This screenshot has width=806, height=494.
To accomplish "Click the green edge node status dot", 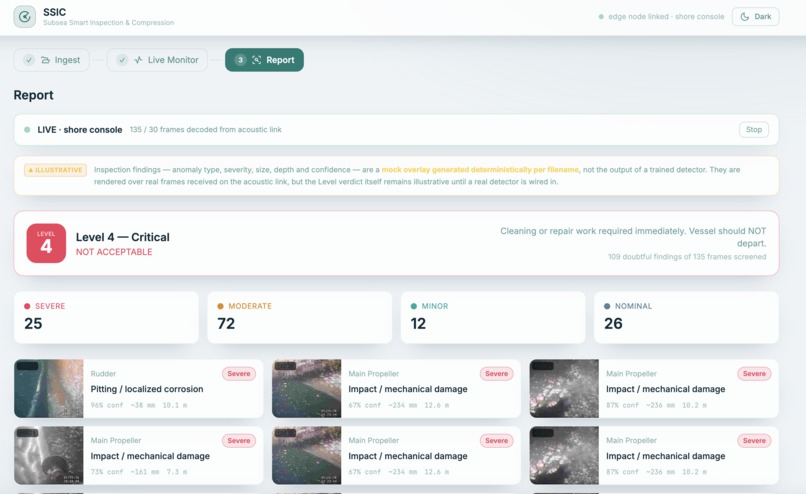I will point(601,16).
